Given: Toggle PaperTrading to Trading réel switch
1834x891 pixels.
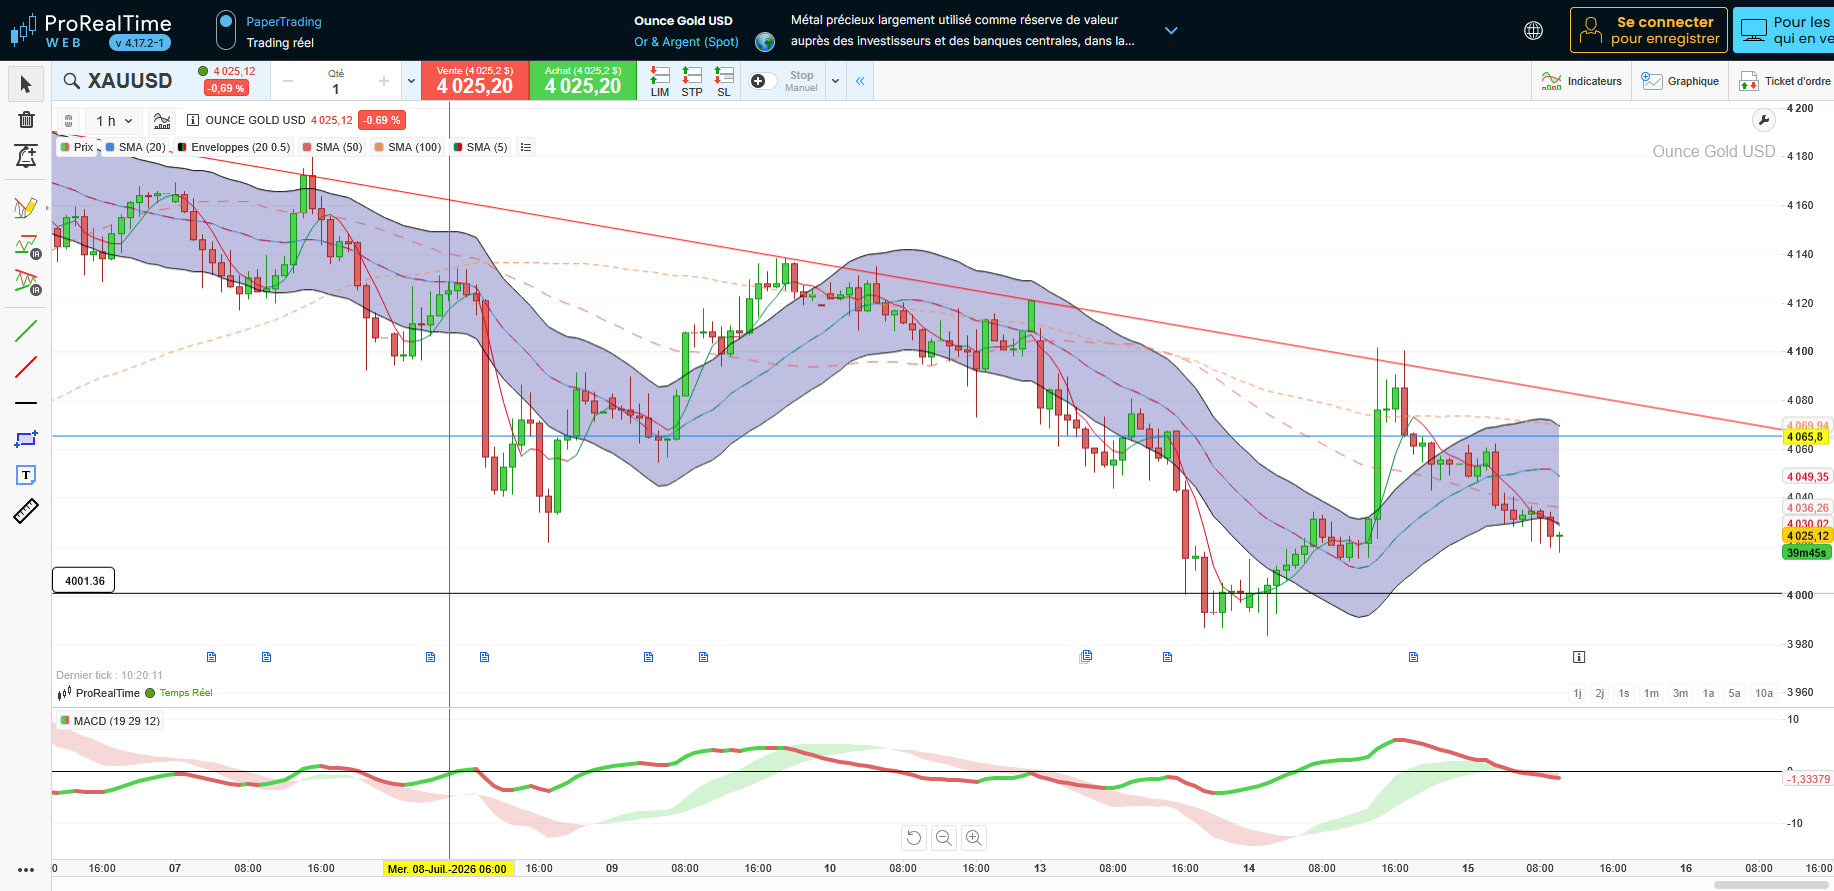Looking at the screenshot, I should click(x=226, y=31).
